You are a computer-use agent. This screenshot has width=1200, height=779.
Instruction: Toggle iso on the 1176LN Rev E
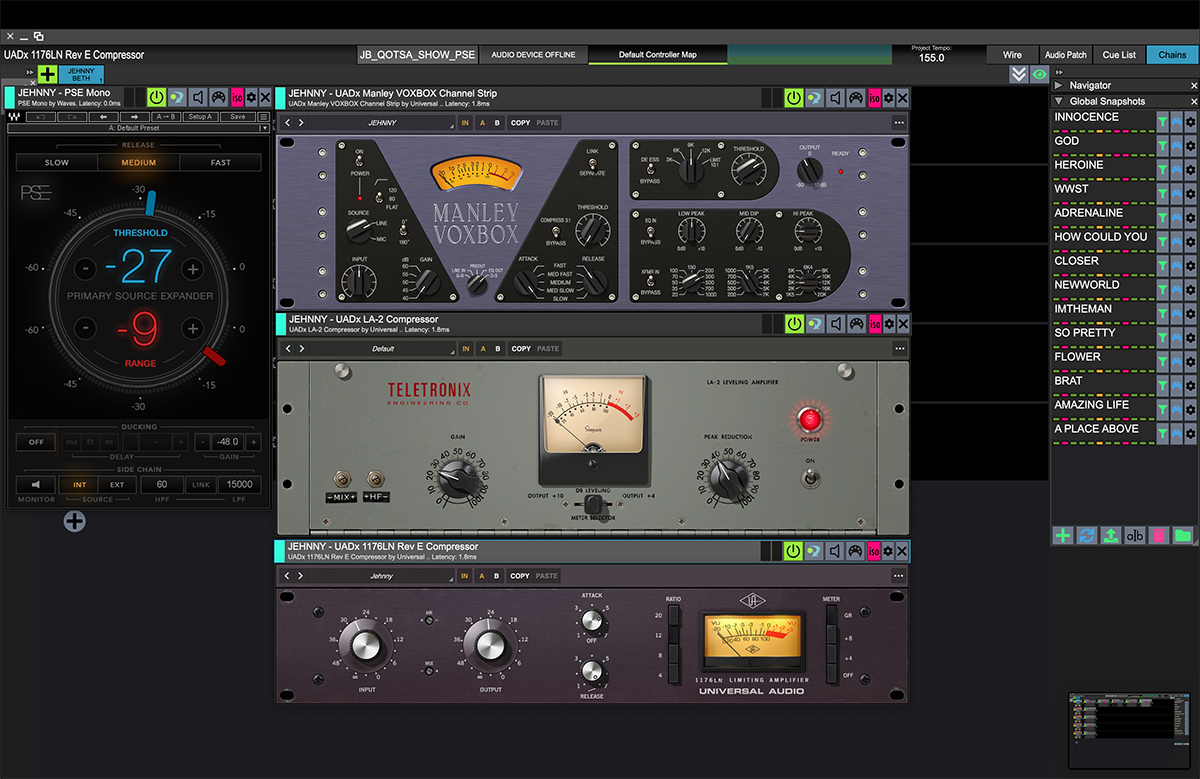coord(875,551)
